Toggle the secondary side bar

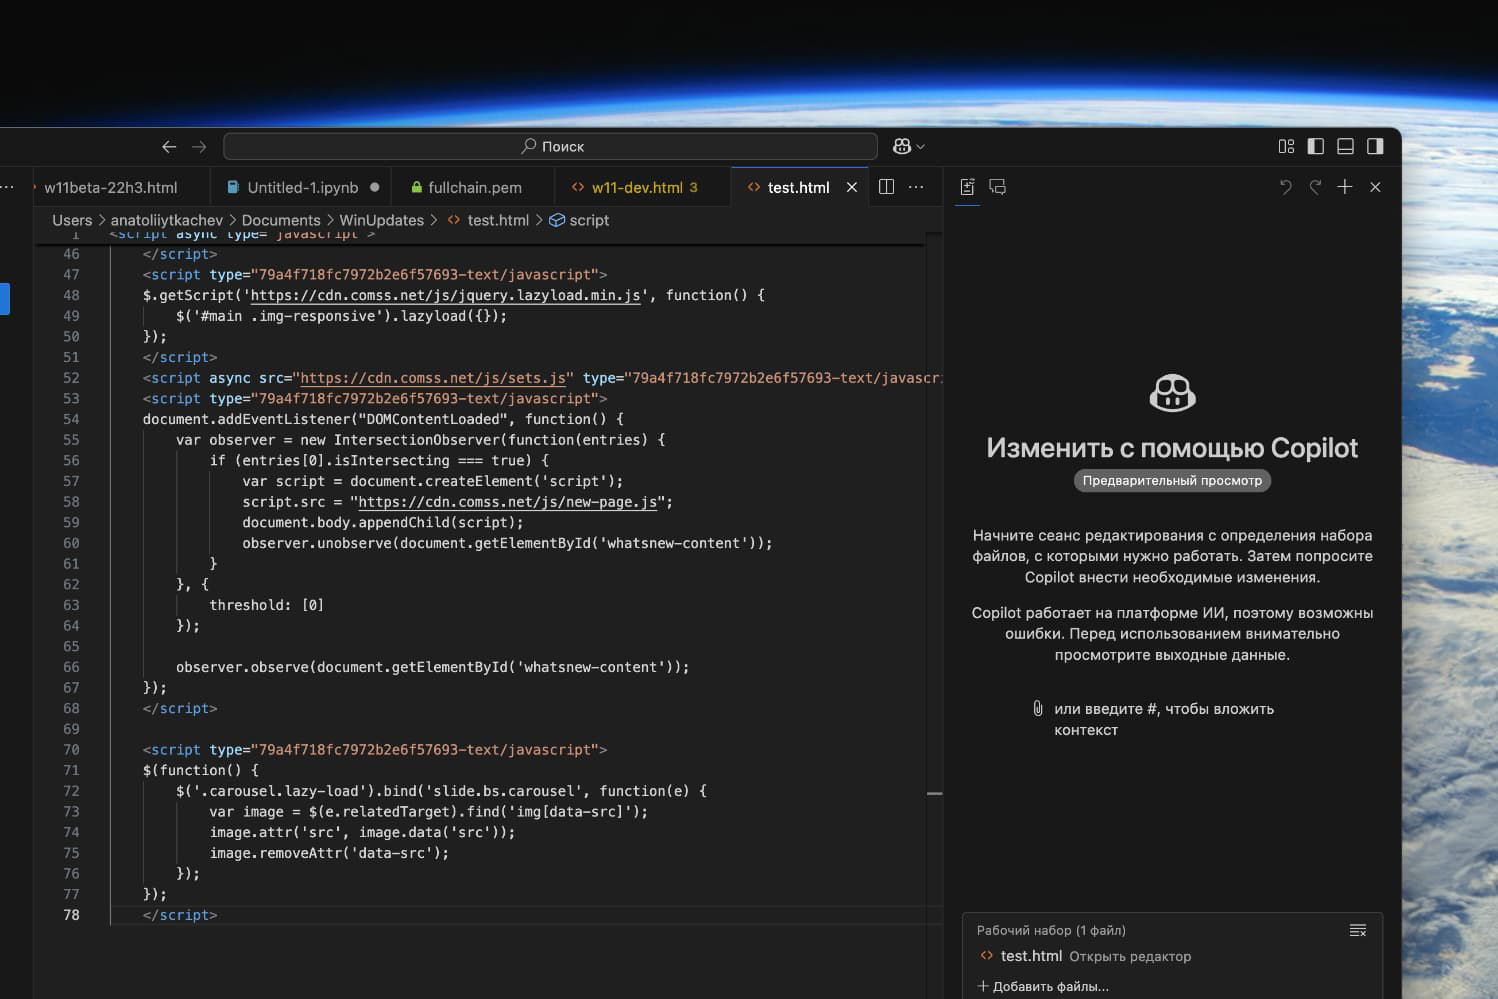(1376, 146)
